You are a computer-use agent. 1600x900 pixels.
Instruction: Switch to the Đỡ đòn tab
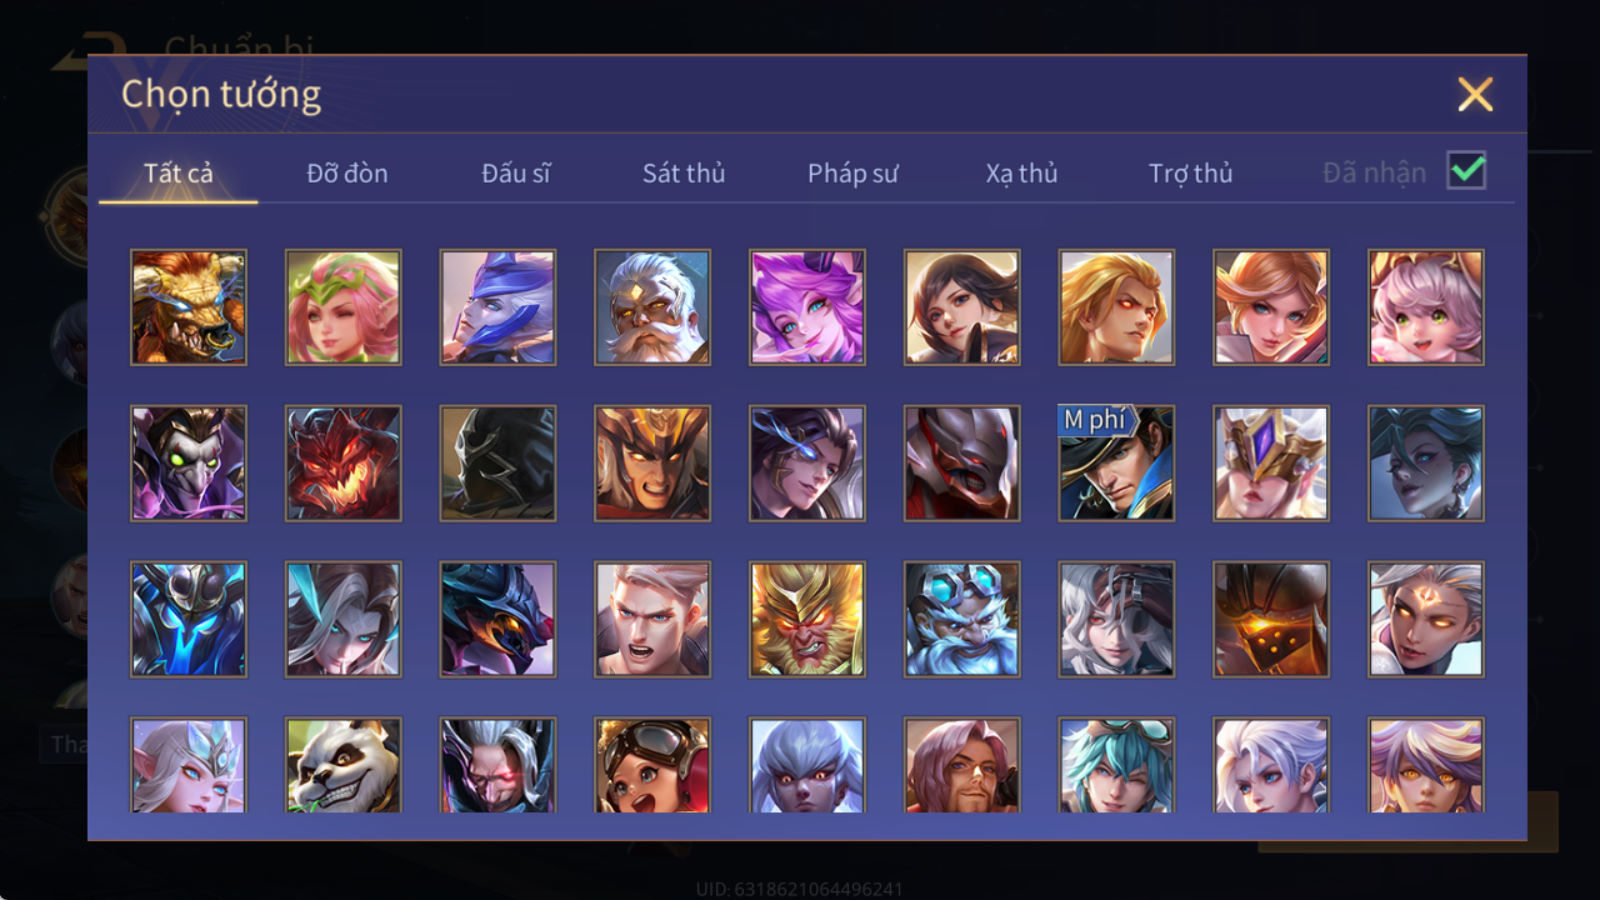tap(347, 173)
